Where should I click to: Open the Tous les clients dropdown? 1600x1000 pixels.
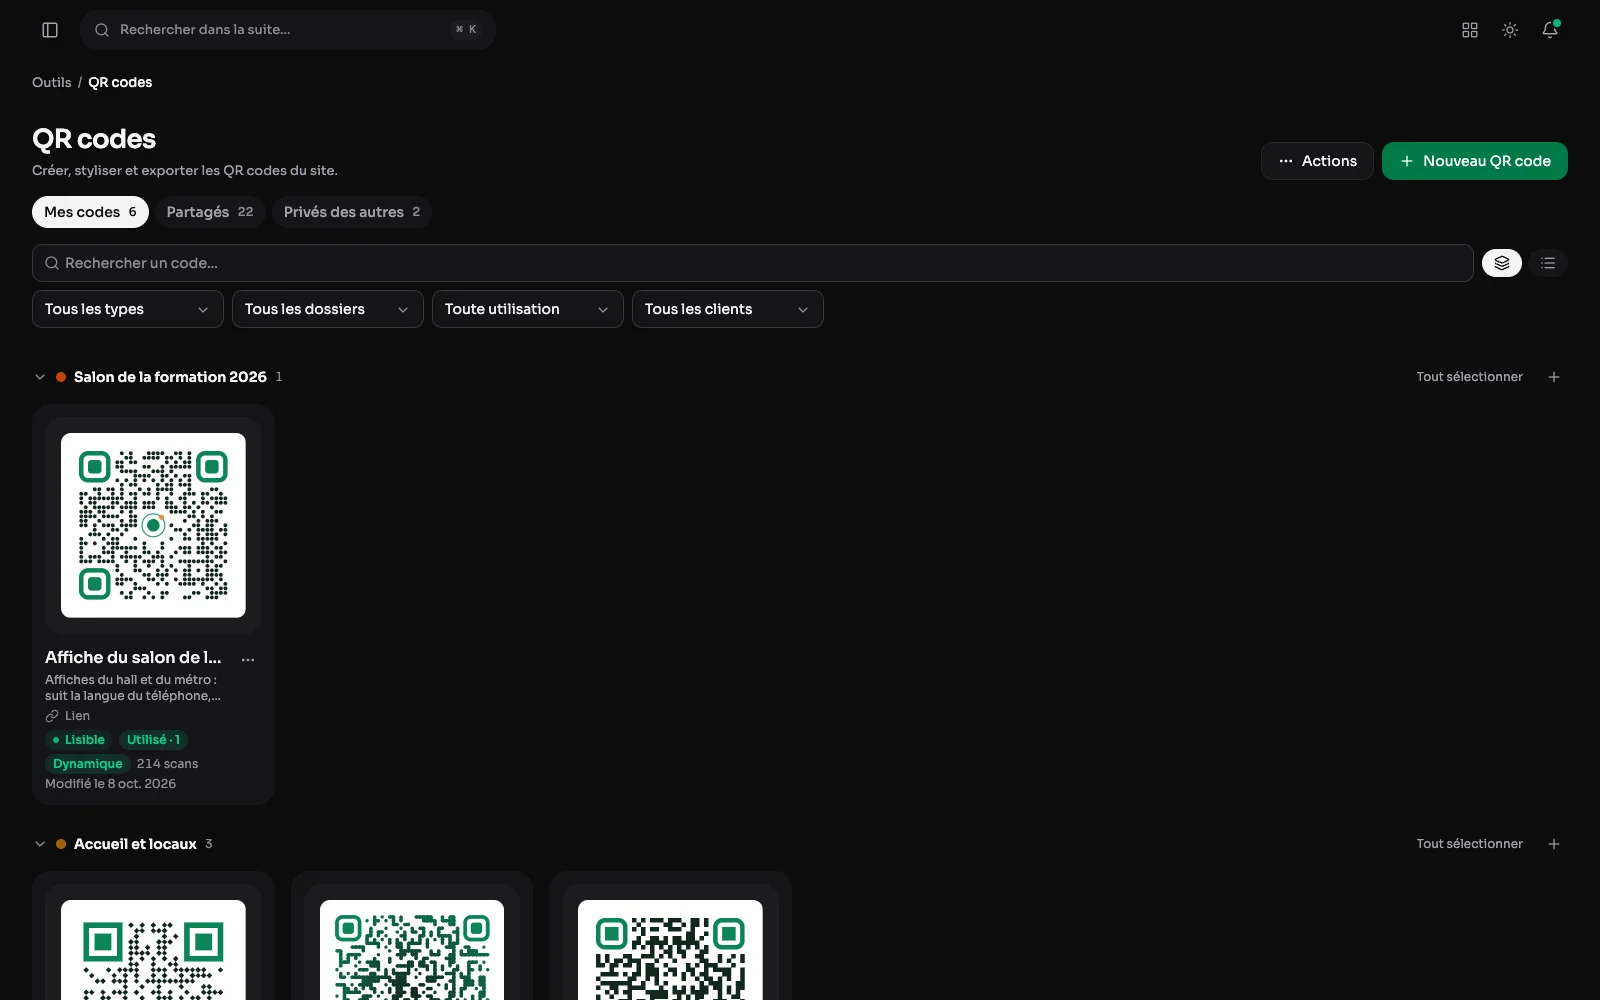[x=728, y=309]
